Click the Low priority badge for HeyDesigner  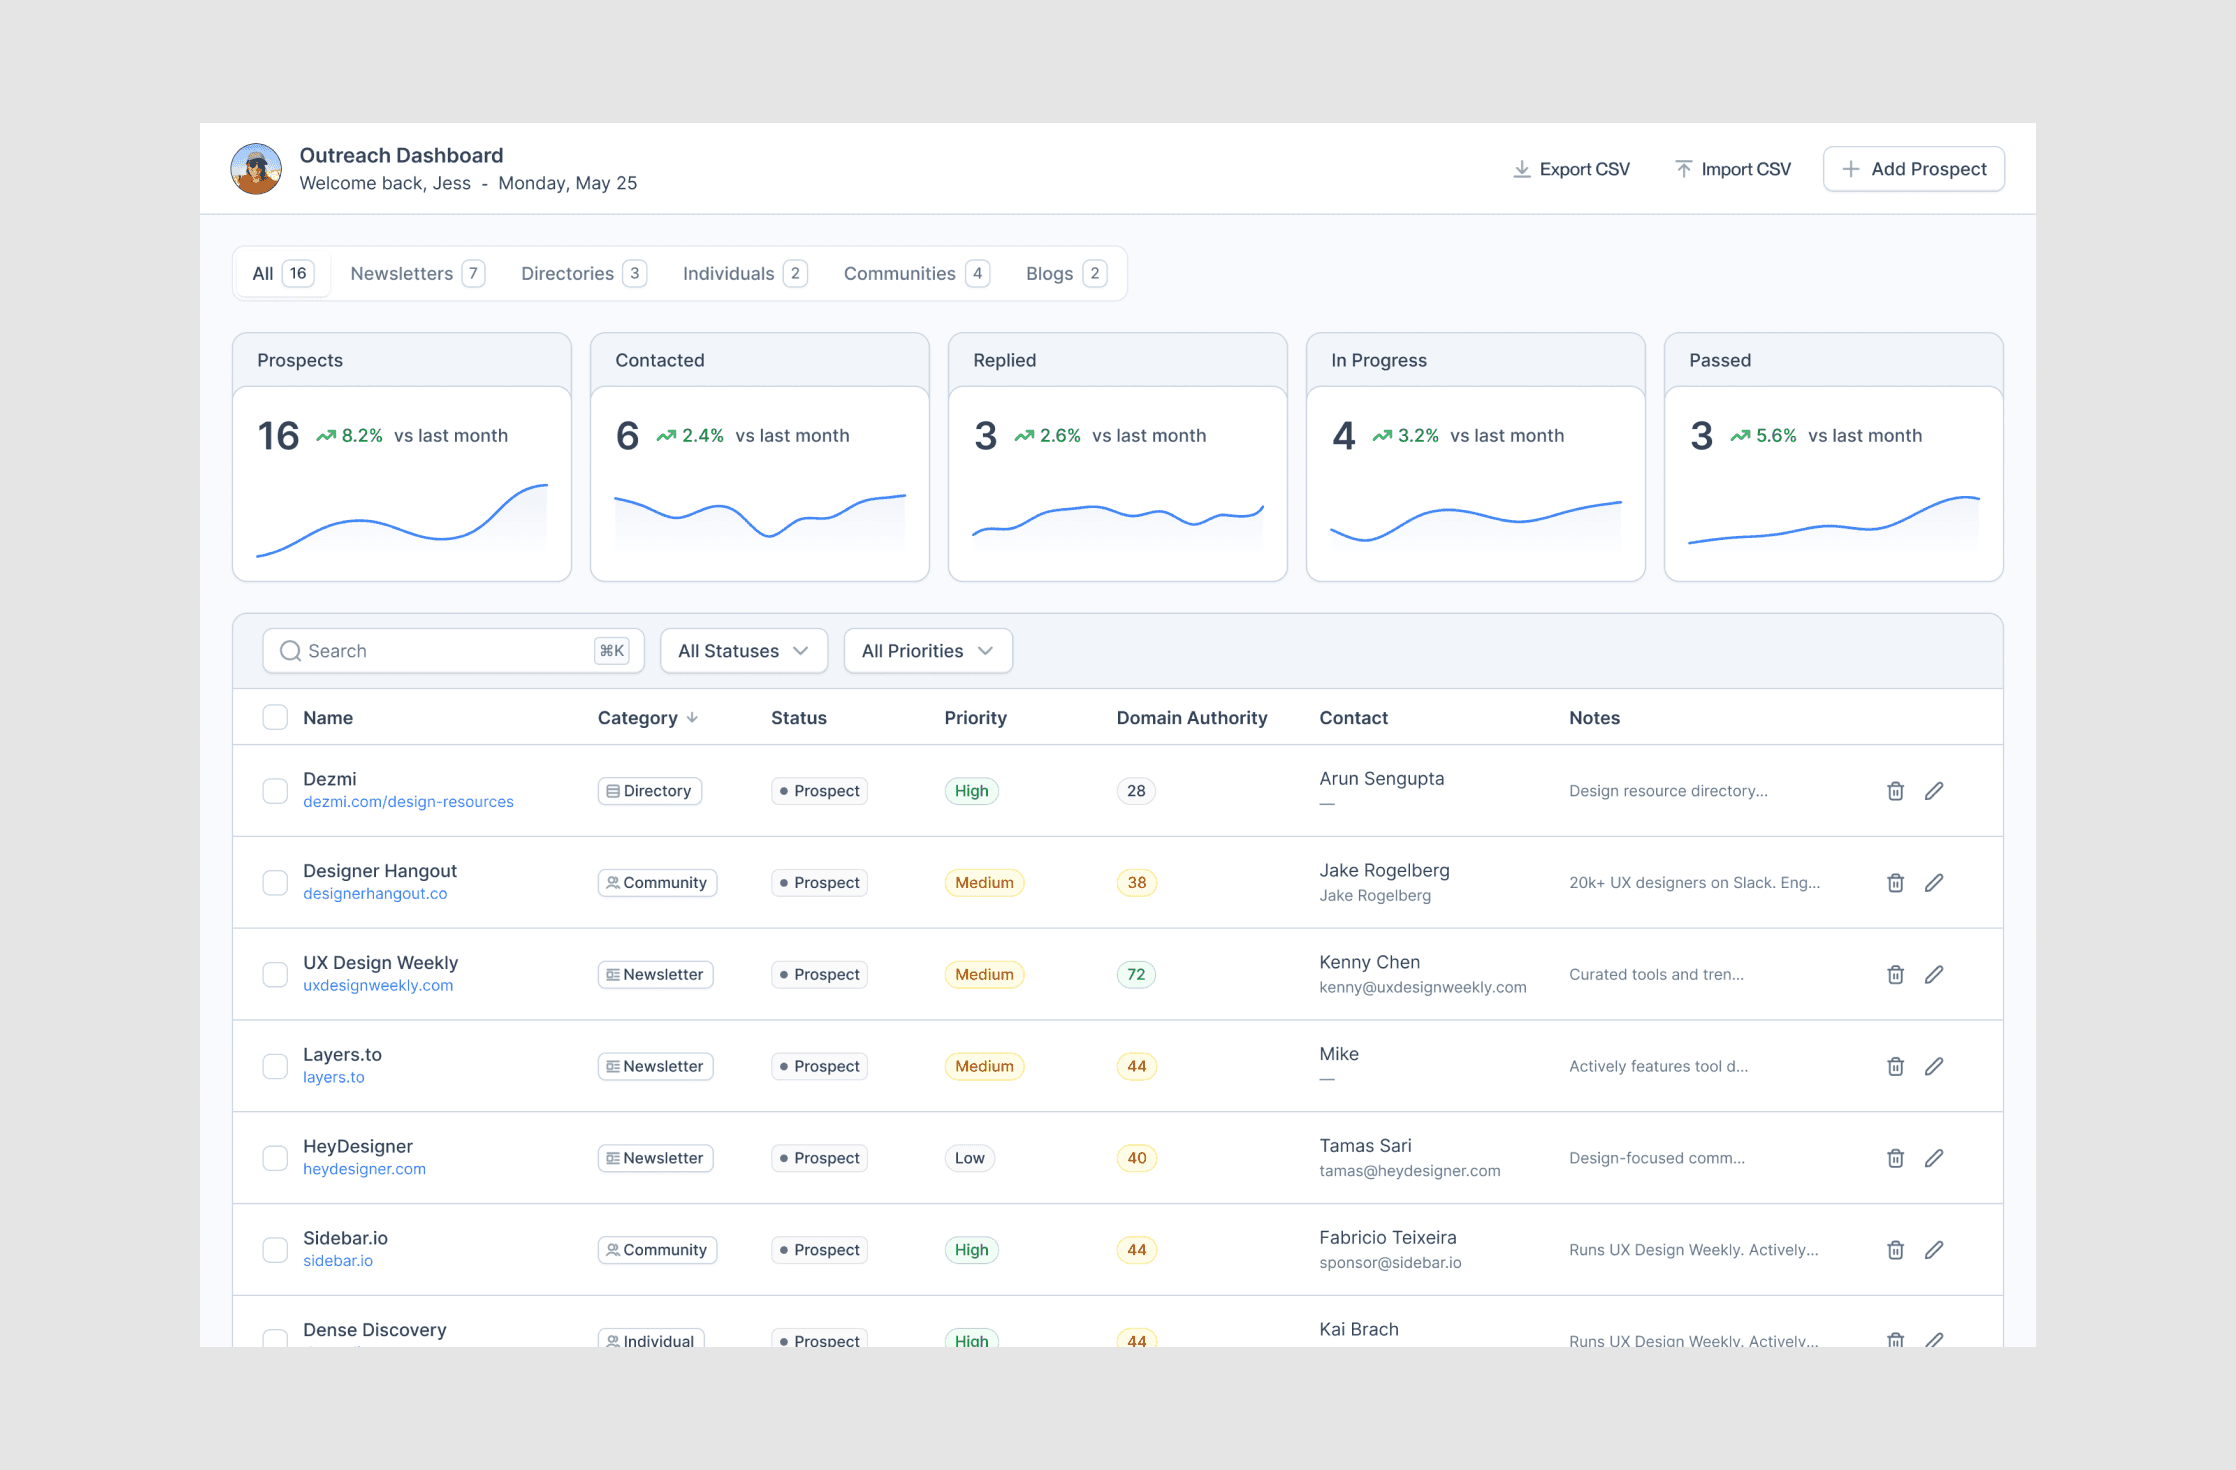[x=969, y=1158]
